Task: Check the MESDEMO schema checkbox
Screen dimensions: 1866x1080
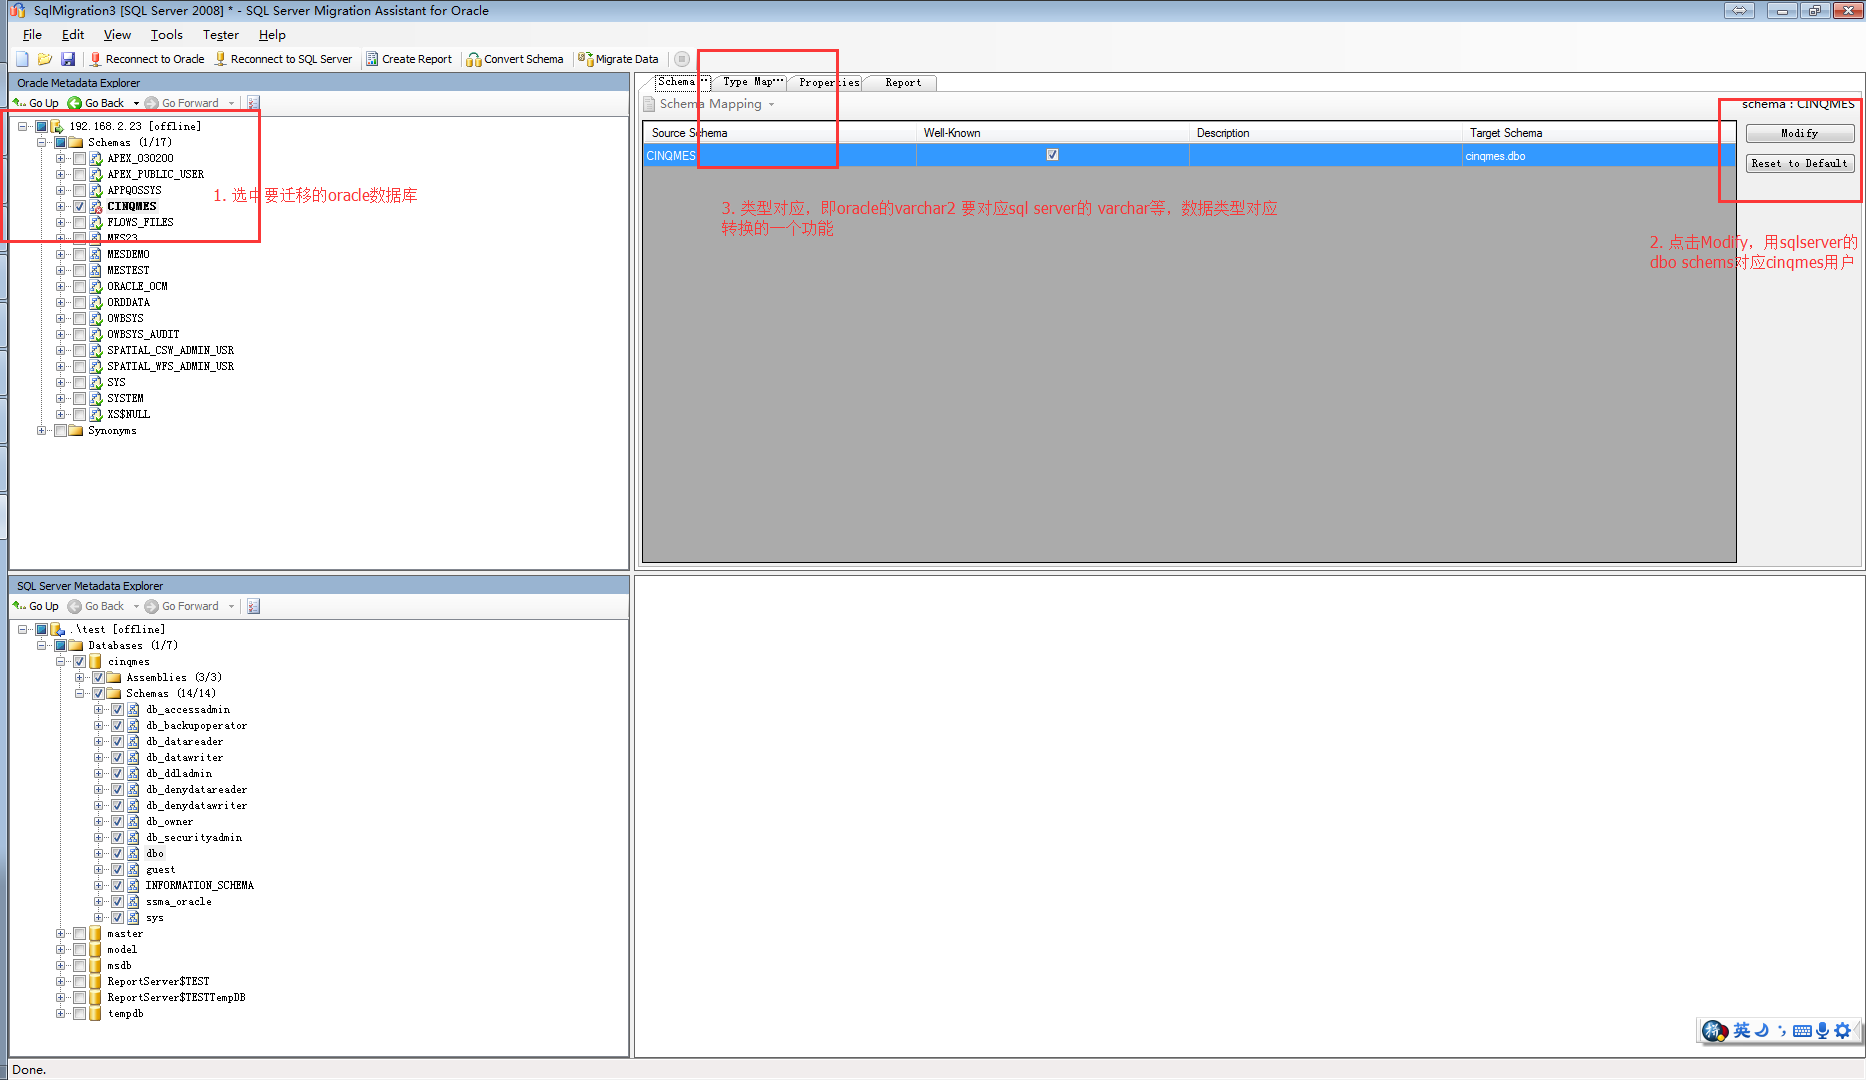Action: click(79, 254)
